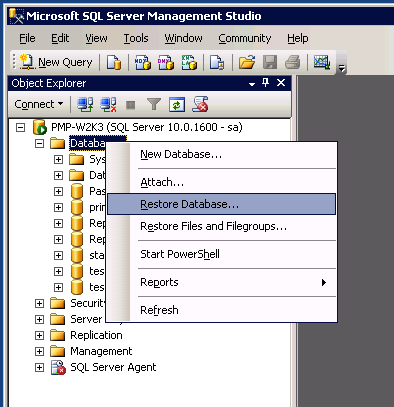Click the Disconnect icon in Object Explorer

pos(109,105)
